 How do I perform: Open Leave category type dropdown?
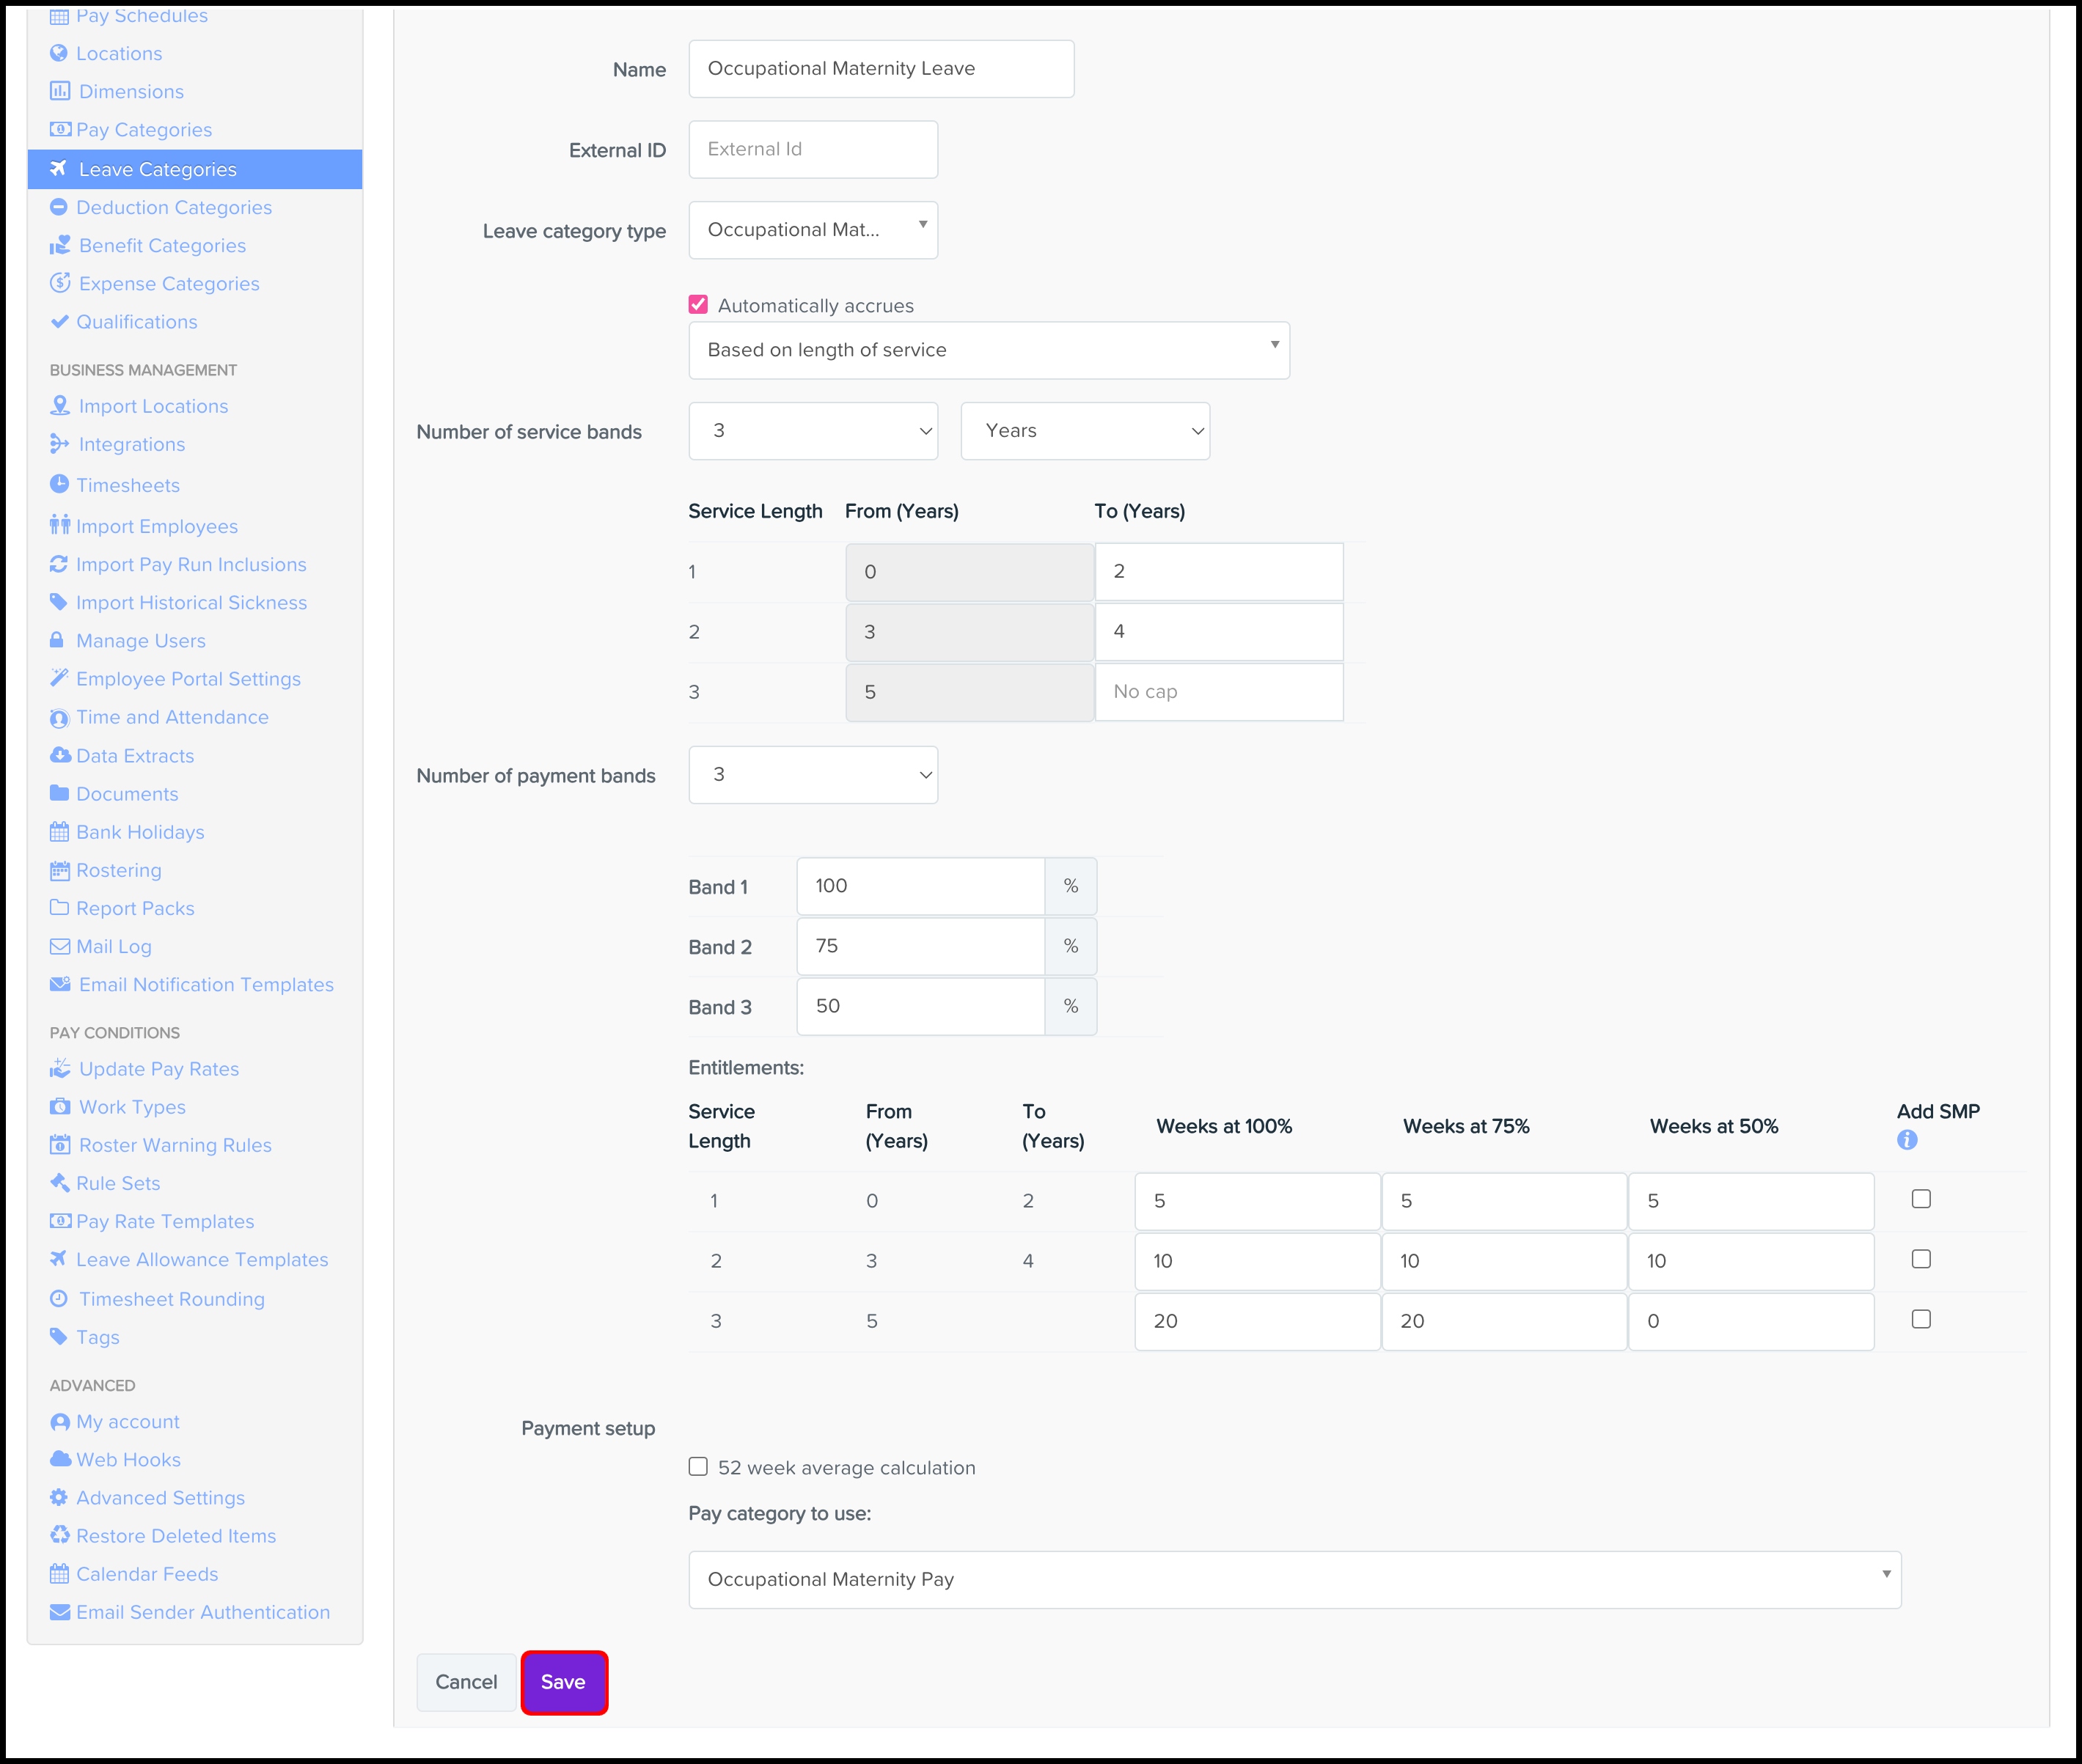(813, 230)
